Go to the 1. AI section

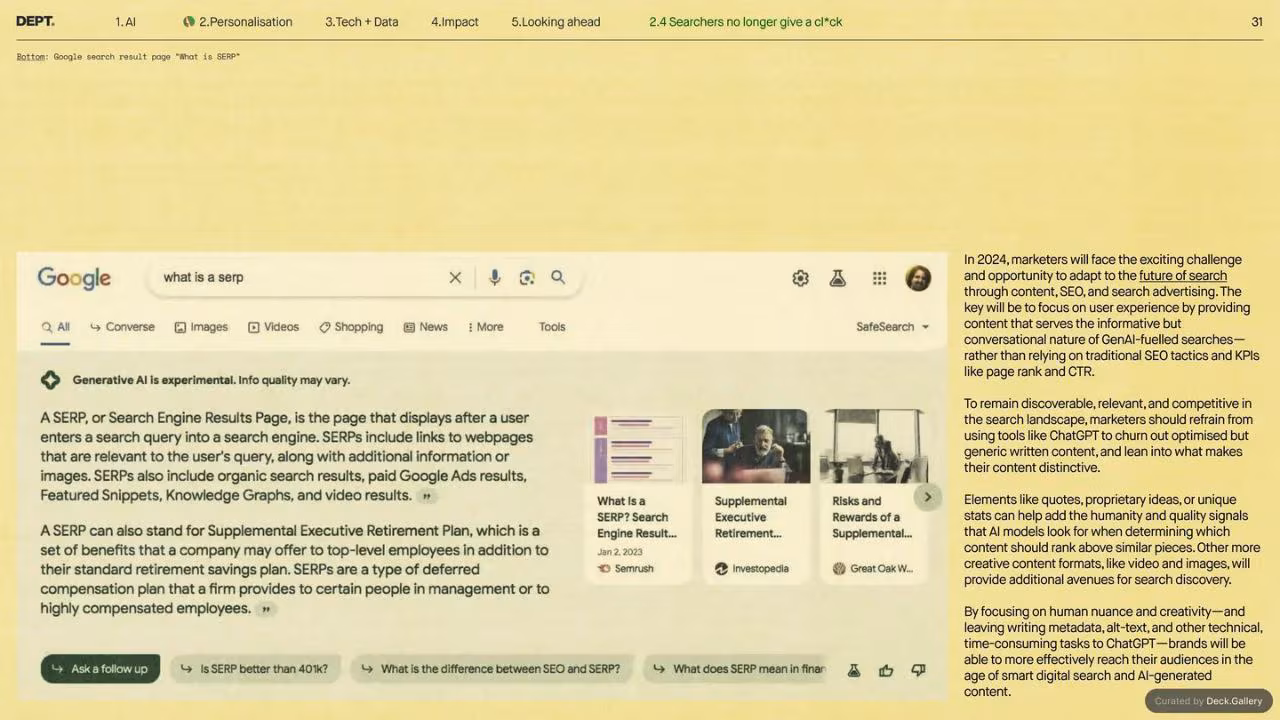pyautogui.click(x=125, y=21)
